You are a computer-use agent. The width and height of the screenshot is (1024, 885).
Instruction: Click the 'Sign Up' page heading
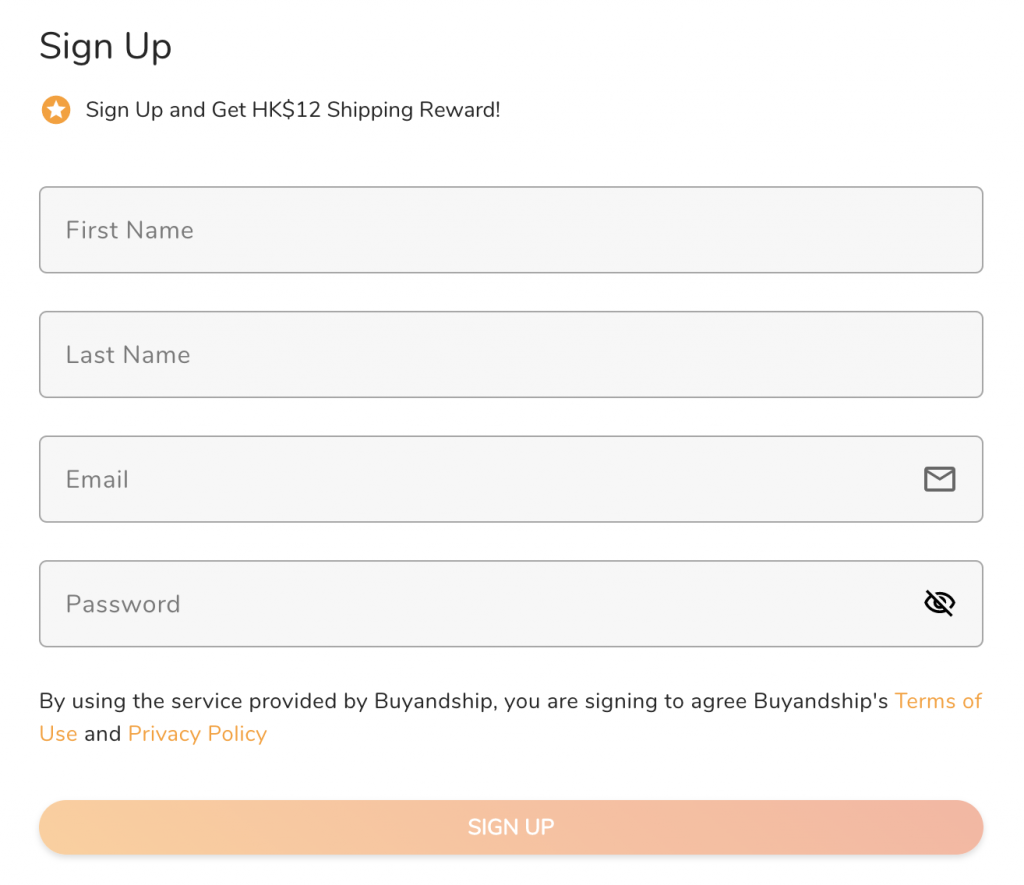105,47
